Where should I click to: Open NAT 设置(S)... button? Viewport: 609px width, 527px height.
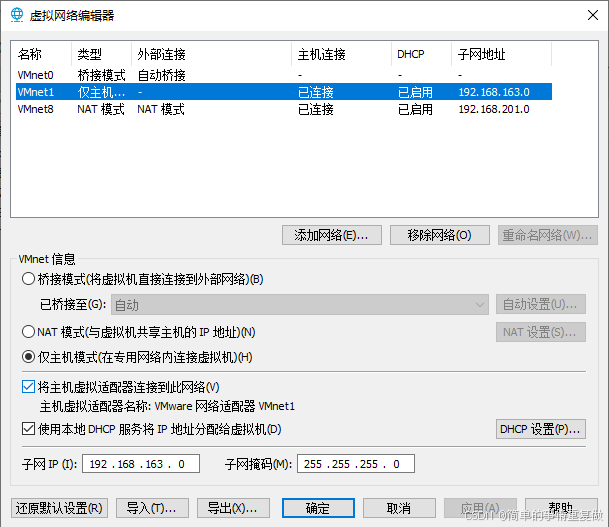tap(541, 332)
